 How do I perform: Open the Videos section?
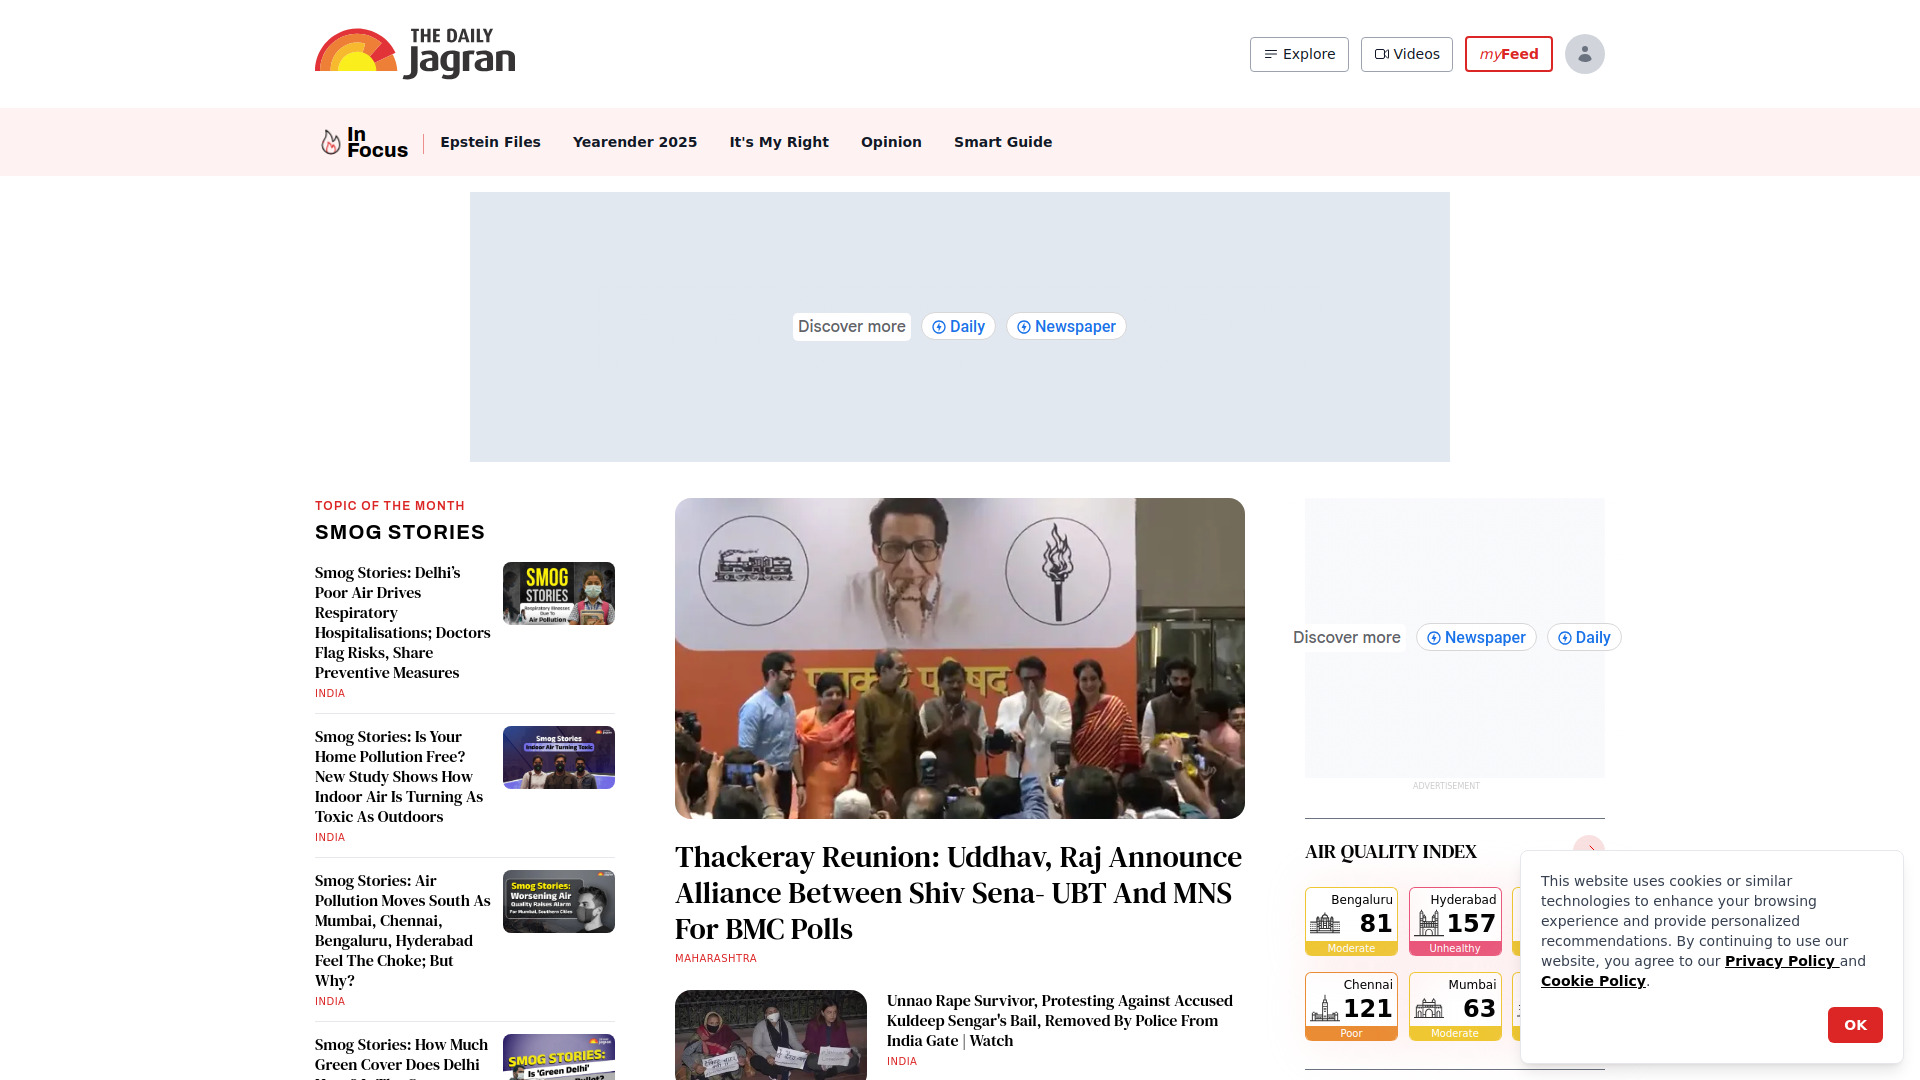(1406, 54)
